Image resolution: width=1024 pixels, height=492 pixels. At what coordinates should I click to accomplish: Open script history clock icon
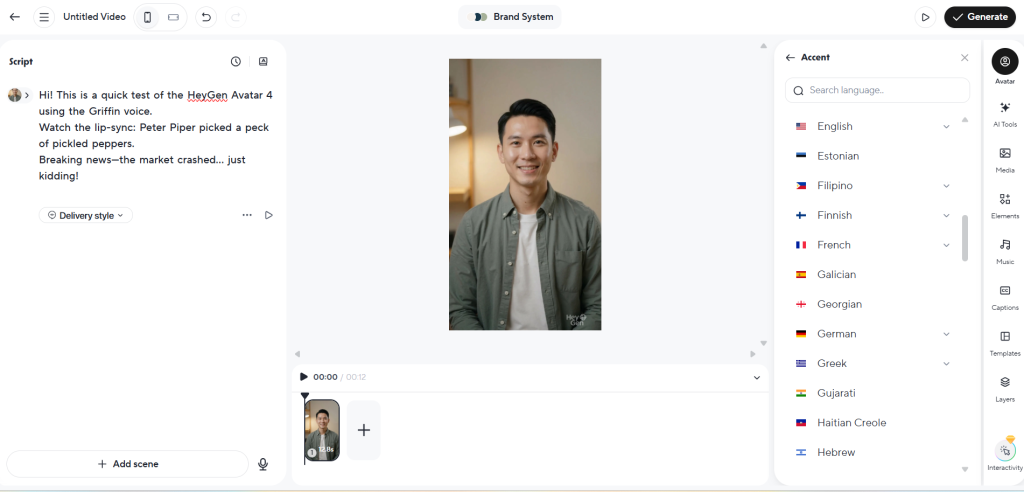(x=236, y=61)
